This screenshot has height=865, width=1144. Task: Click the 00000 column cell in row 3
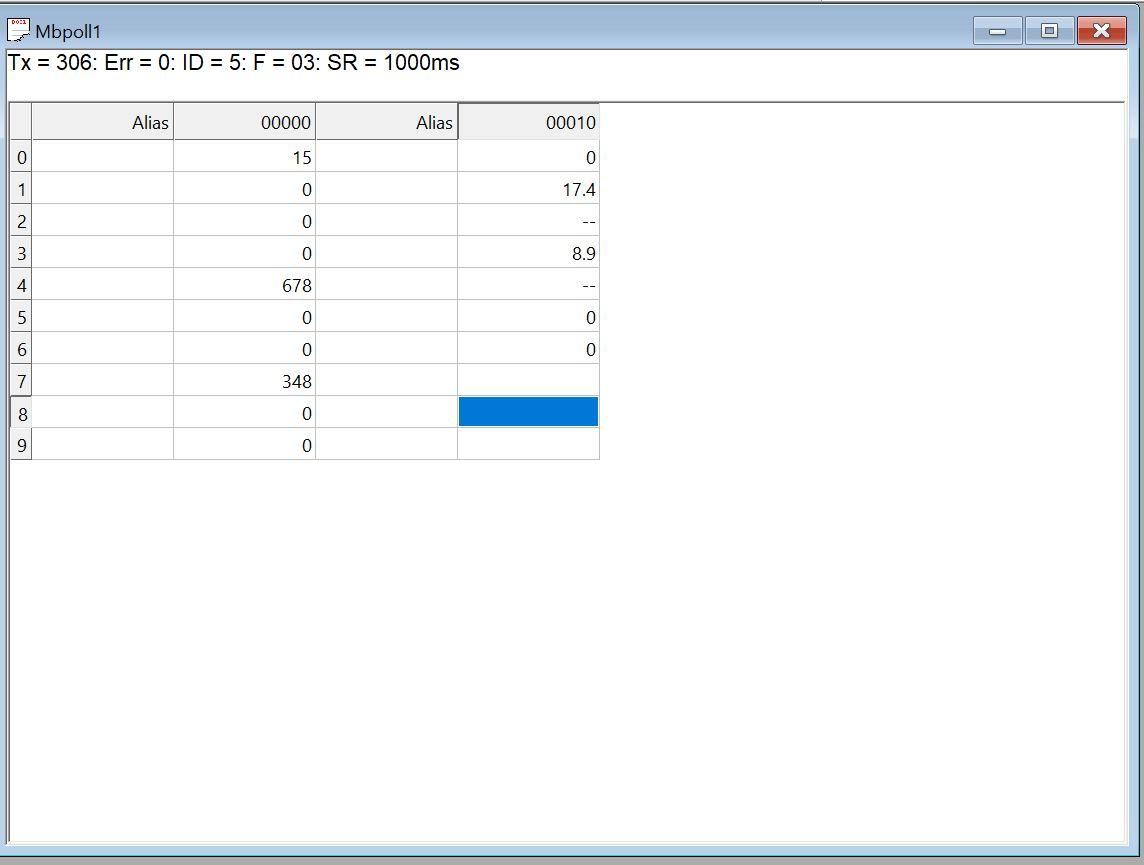(244, 253)
